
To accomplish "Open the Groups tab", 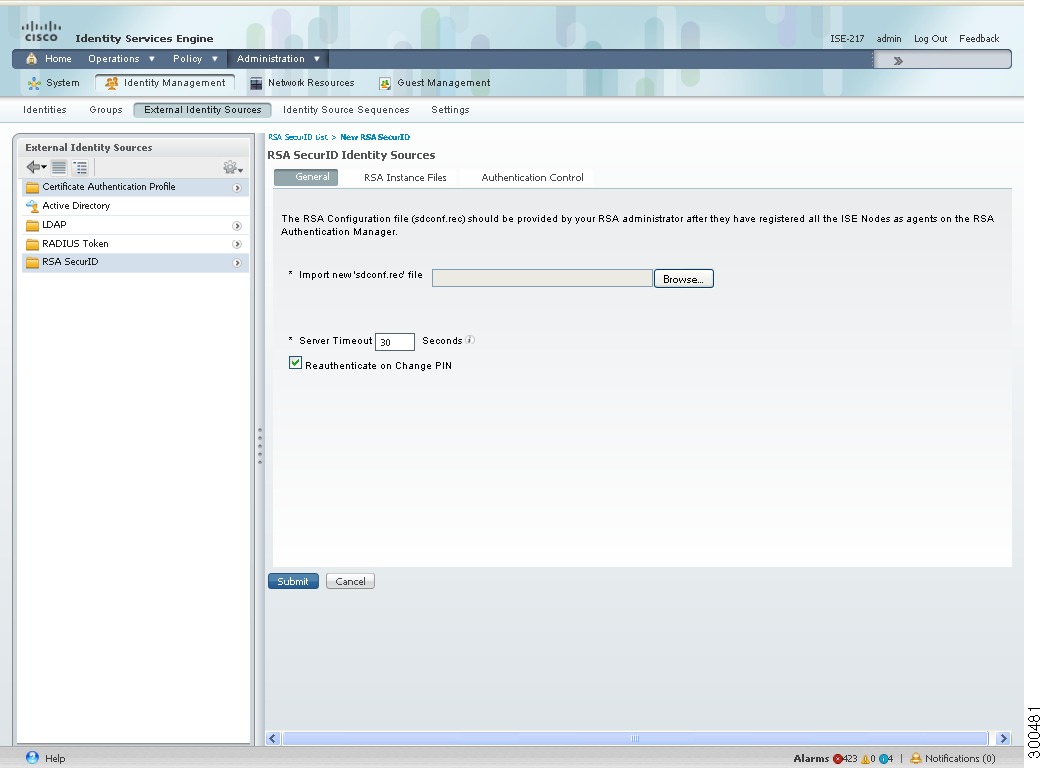I will coord(106,110).
